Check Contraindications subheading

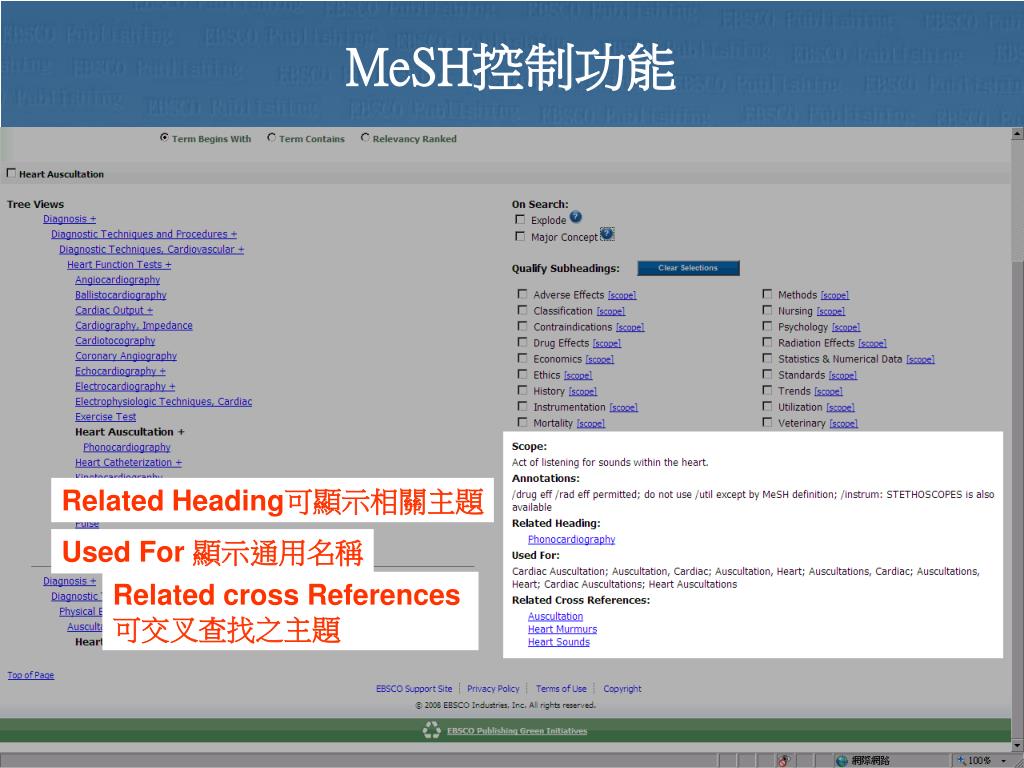pyautogui.click(x=522, y=326)
